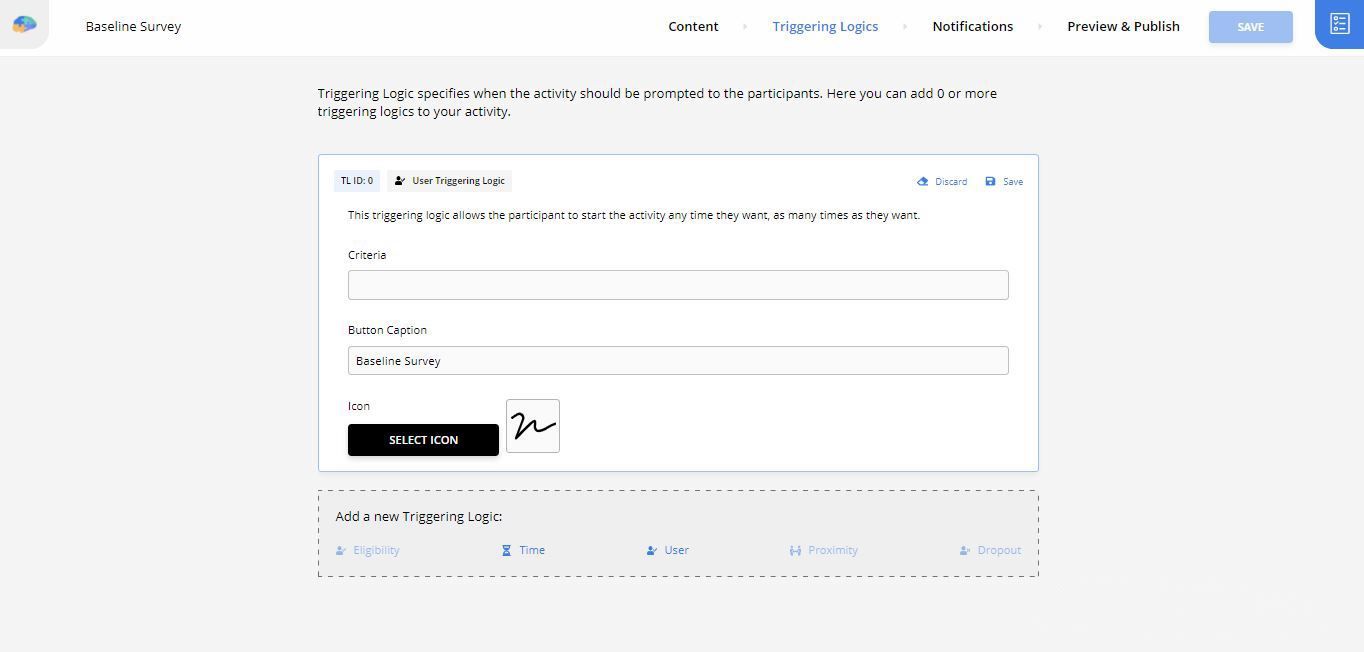Click the app logo in the top-left corner
Viewport: 1364px width, 652px height.
coord(24,24)
